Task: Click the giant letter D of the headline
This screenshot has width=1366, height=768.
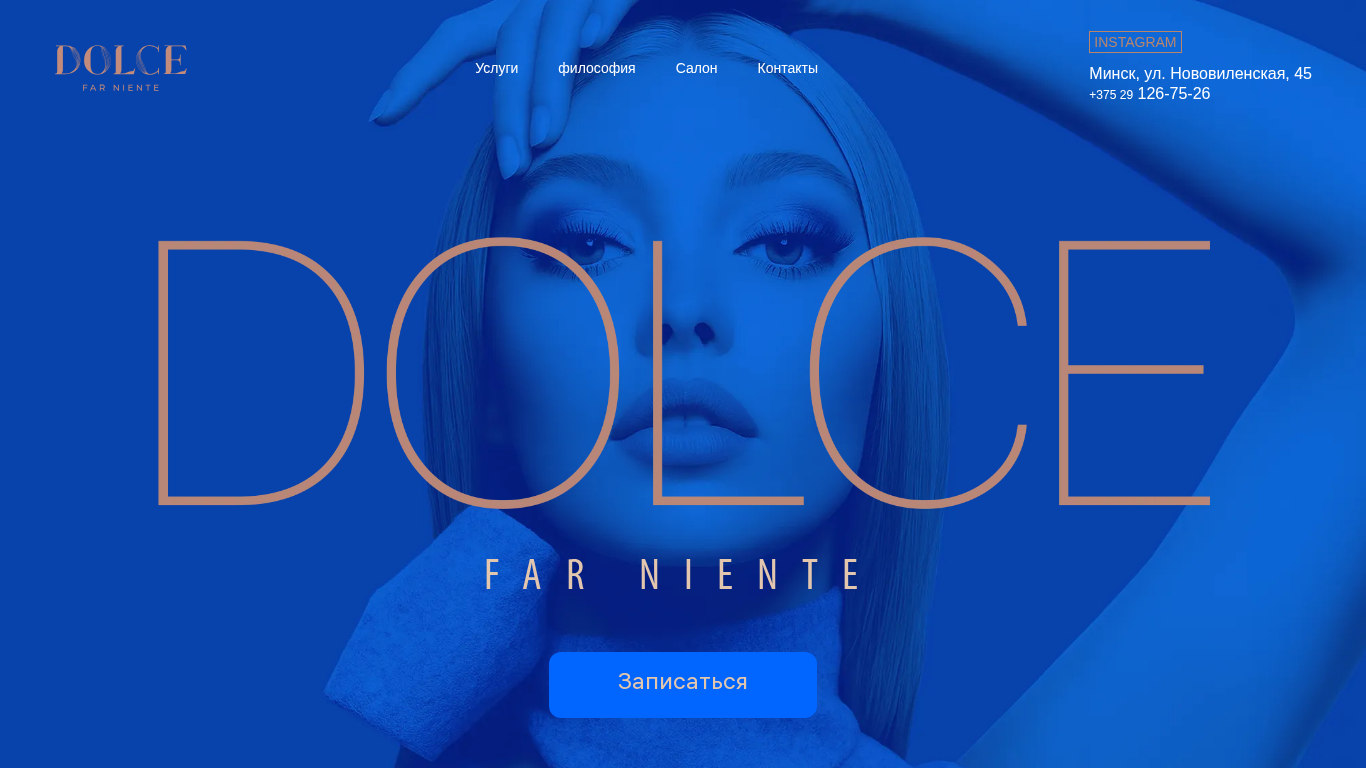Action: (260, 371)
